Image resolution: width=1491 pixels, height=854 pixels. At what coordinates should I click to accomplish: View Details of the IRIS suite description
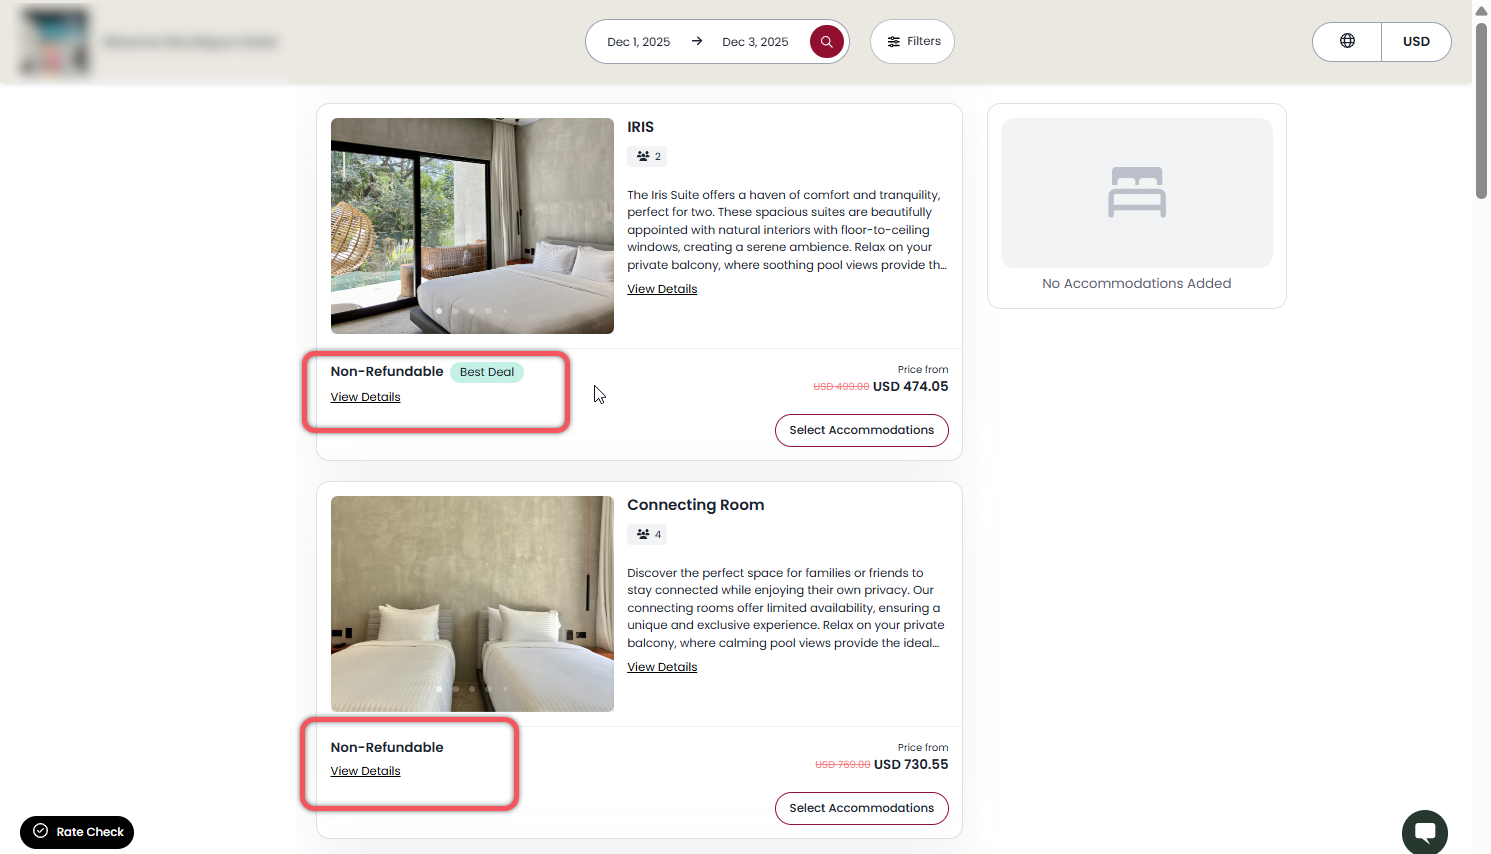(662, 289)
